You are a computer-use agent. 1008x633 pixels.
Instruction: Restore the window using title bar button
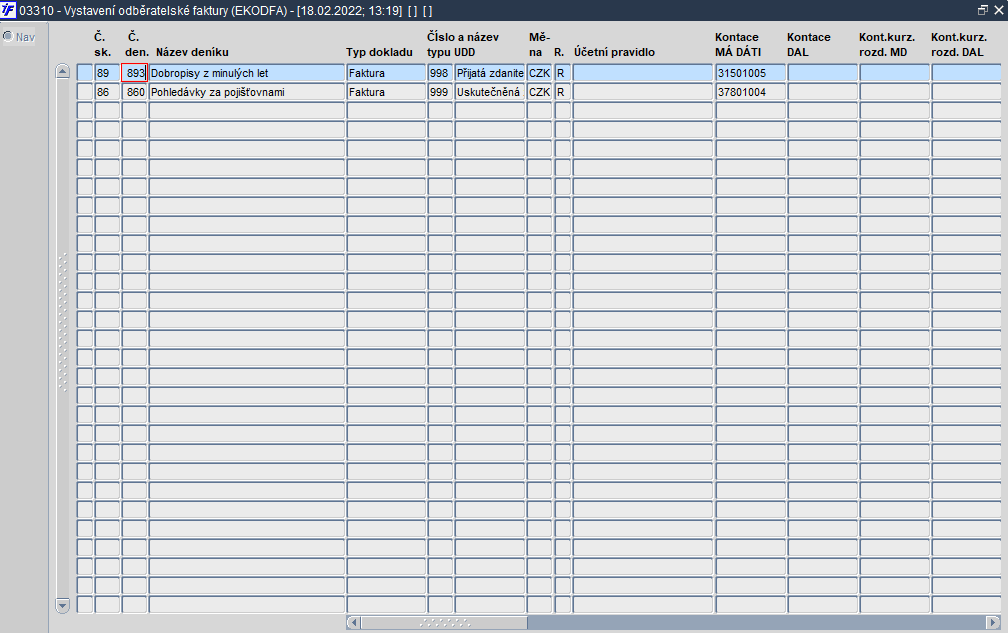(982, 10)
